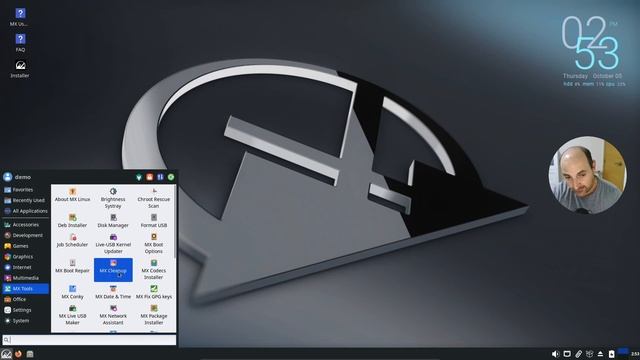This screenshot has height=360, width=640.
Task: Open Disk Manager
Action: coord(113,221)
